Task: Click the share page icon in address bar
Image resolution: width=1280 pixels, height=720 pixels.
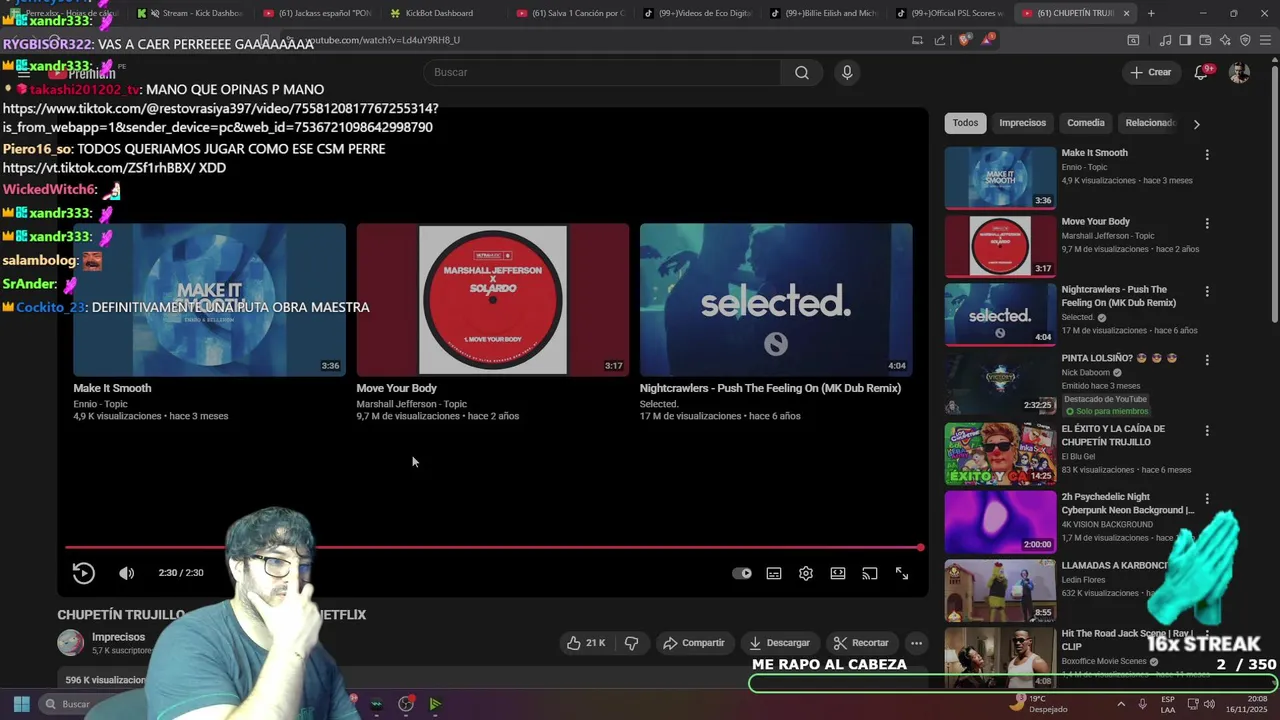Action: click(940, 40)
